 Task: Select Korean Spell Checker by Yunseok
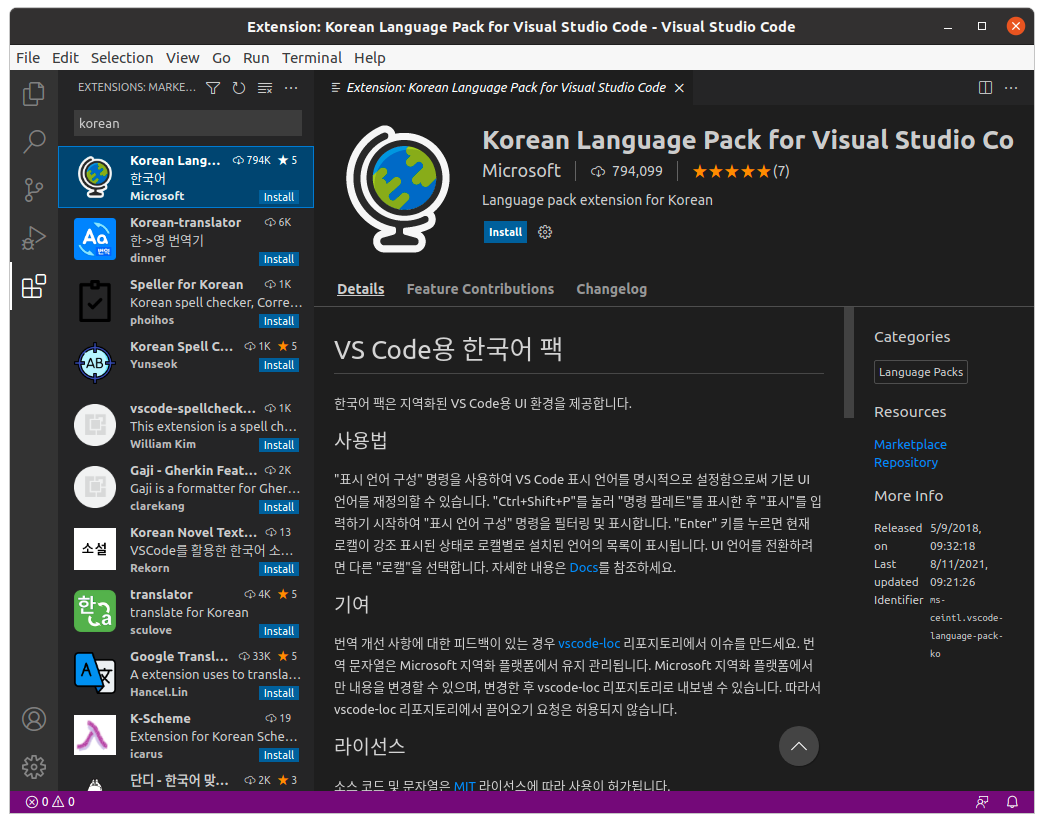coord(186,363)
